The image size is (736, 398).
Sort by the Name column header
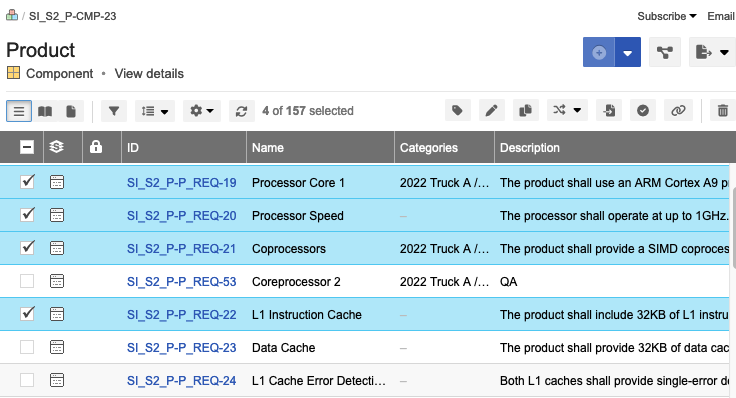321,147
